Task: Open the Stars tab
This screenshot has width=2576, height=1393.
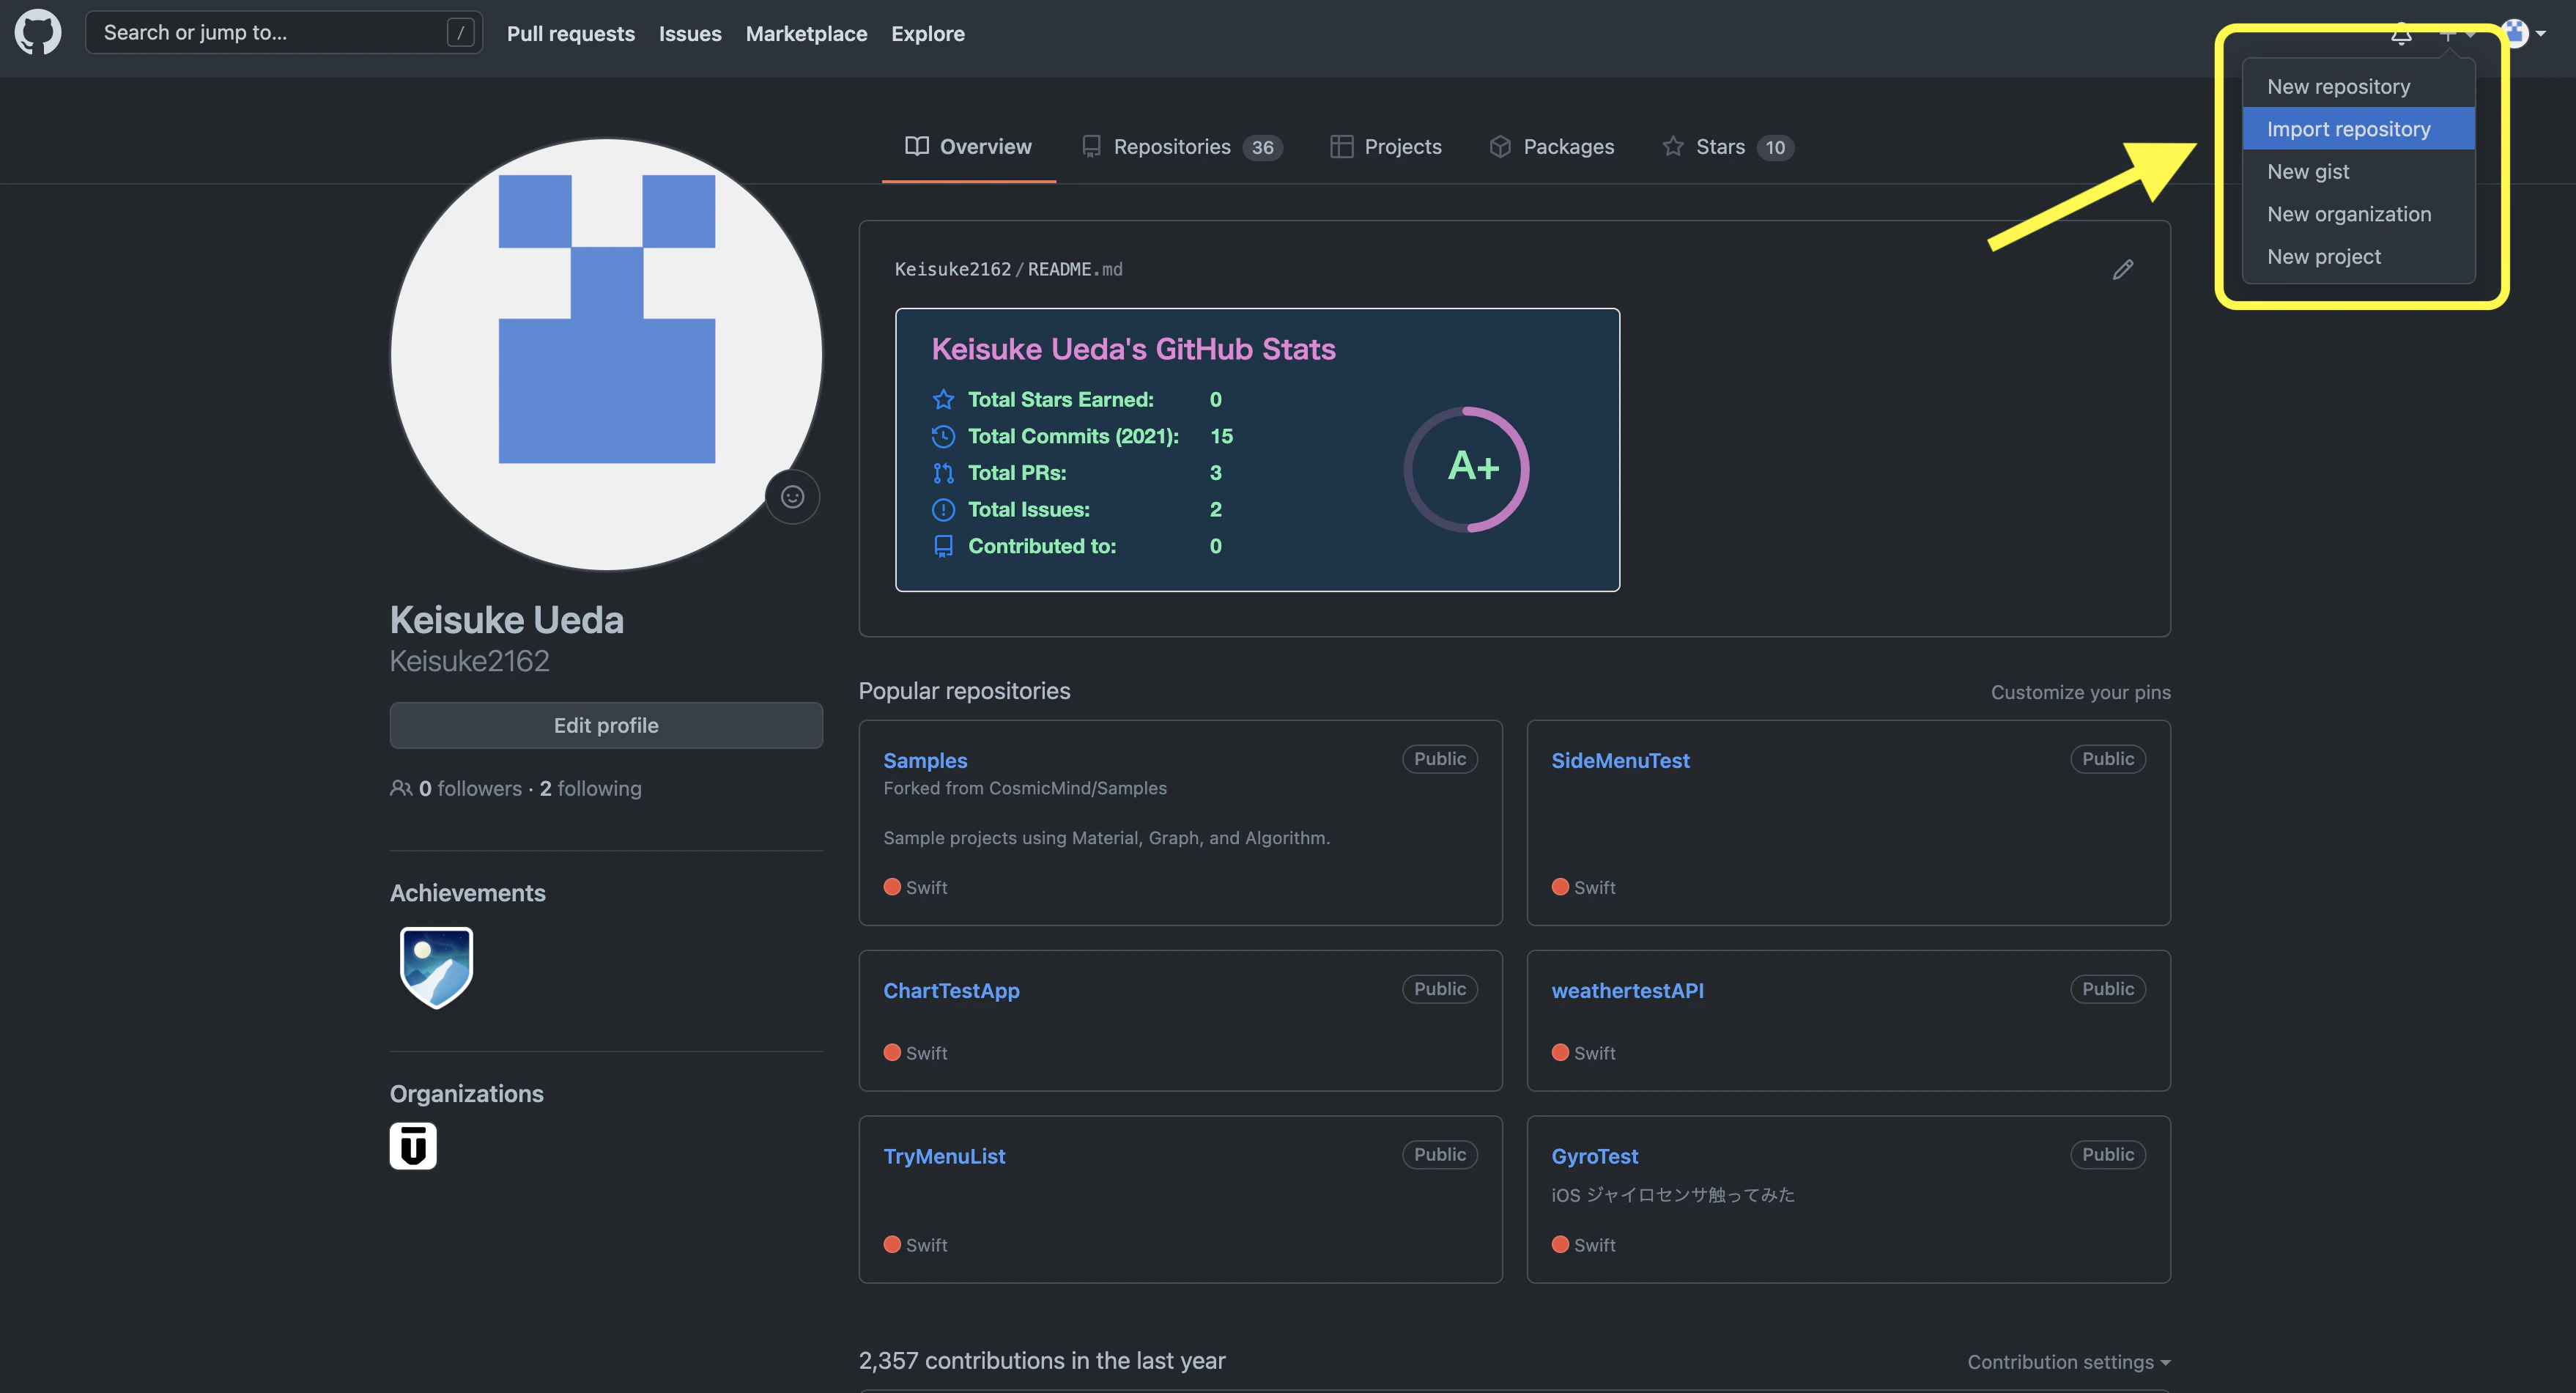Action: point(1728,147)
